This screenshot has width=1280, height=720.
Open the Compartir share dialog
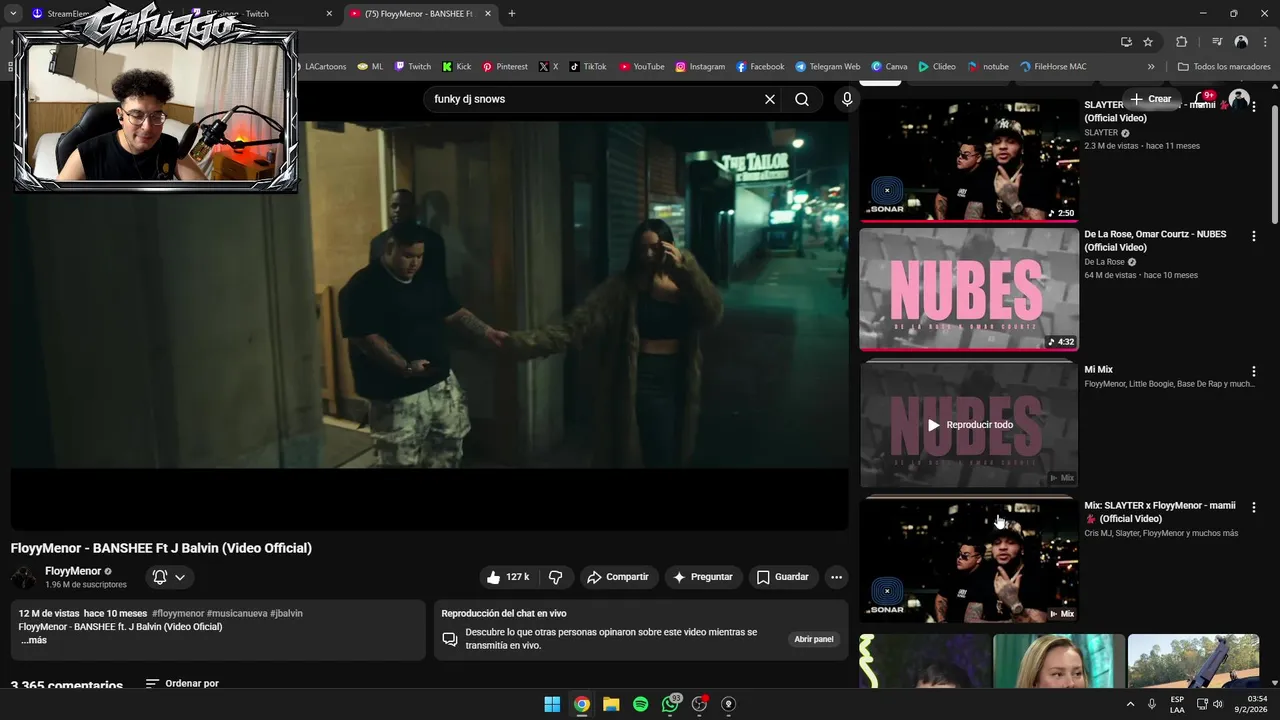coord(617,577)
